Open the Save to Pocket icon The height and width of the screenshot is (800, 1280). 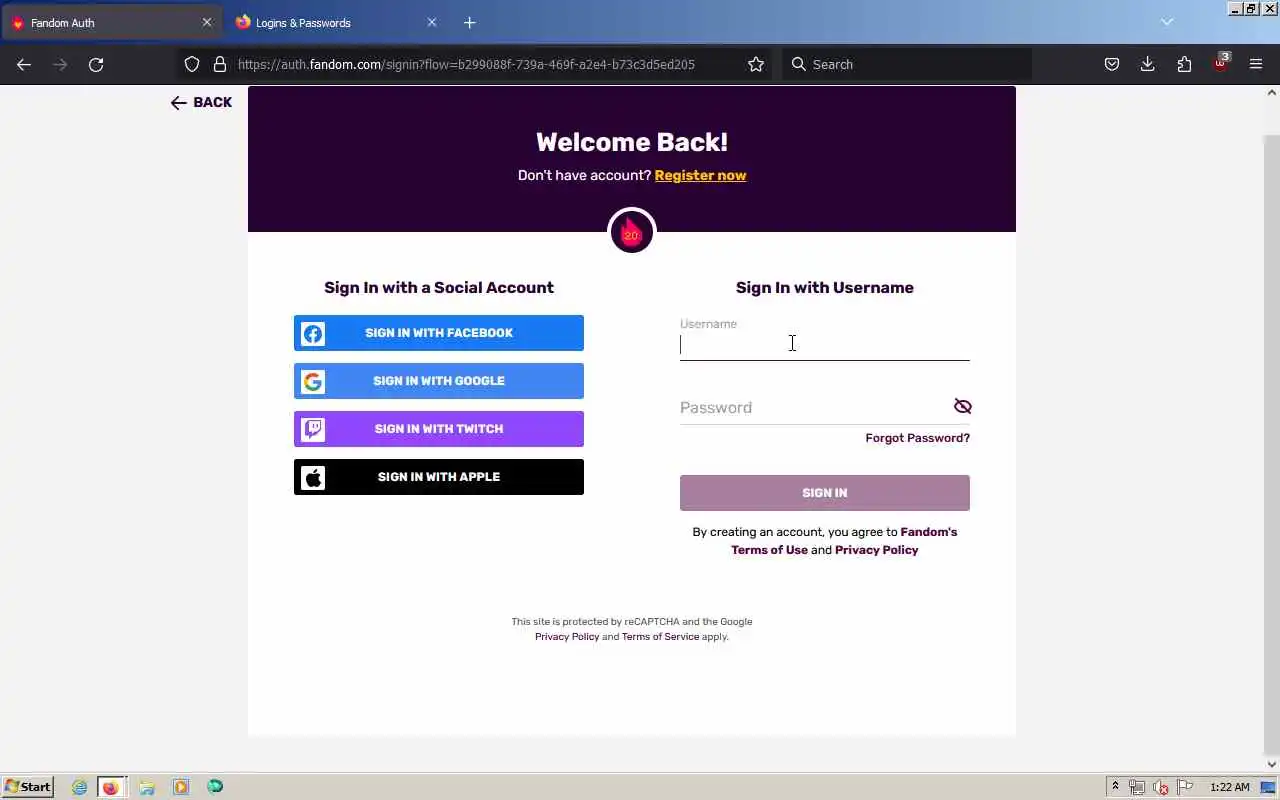click(1112, 64)
